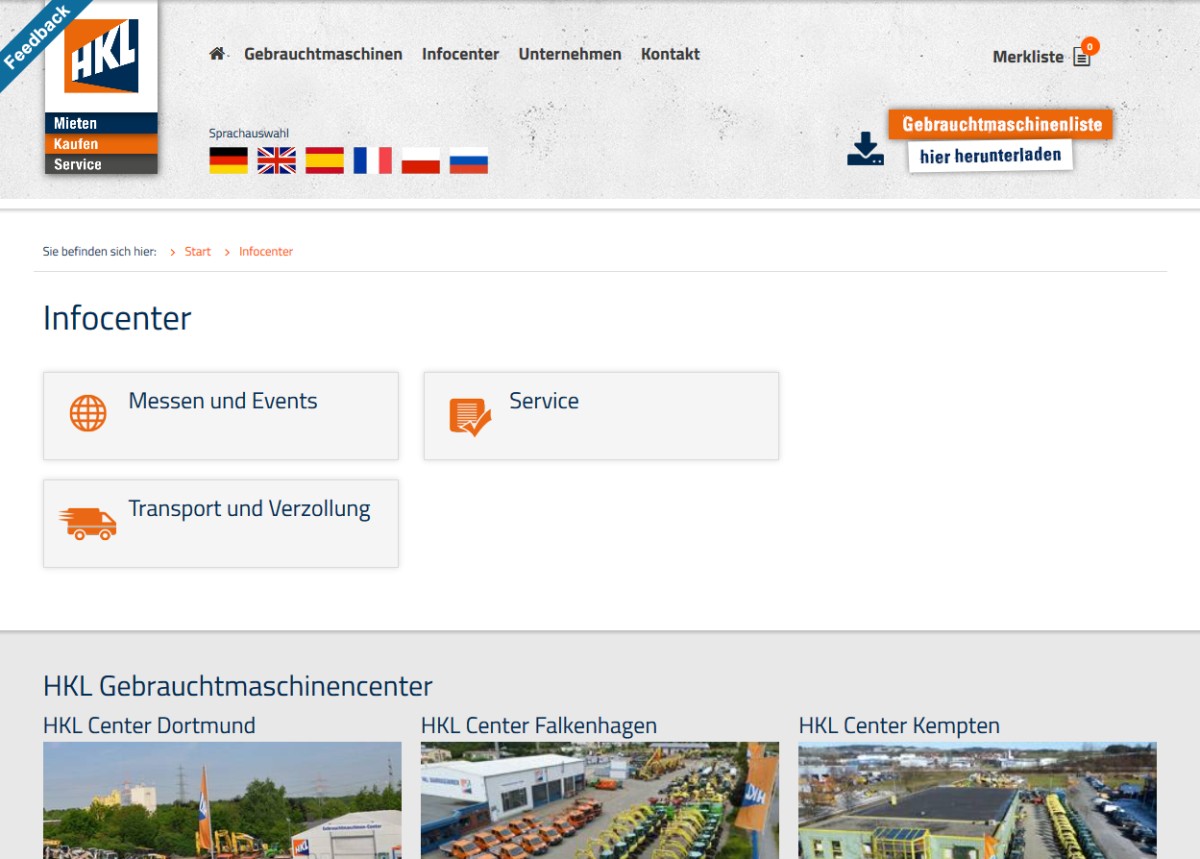Click the Gebrauchtmaschinenliste orange banner
Screen dimensions: 1200x859
tap(1001, 125)
